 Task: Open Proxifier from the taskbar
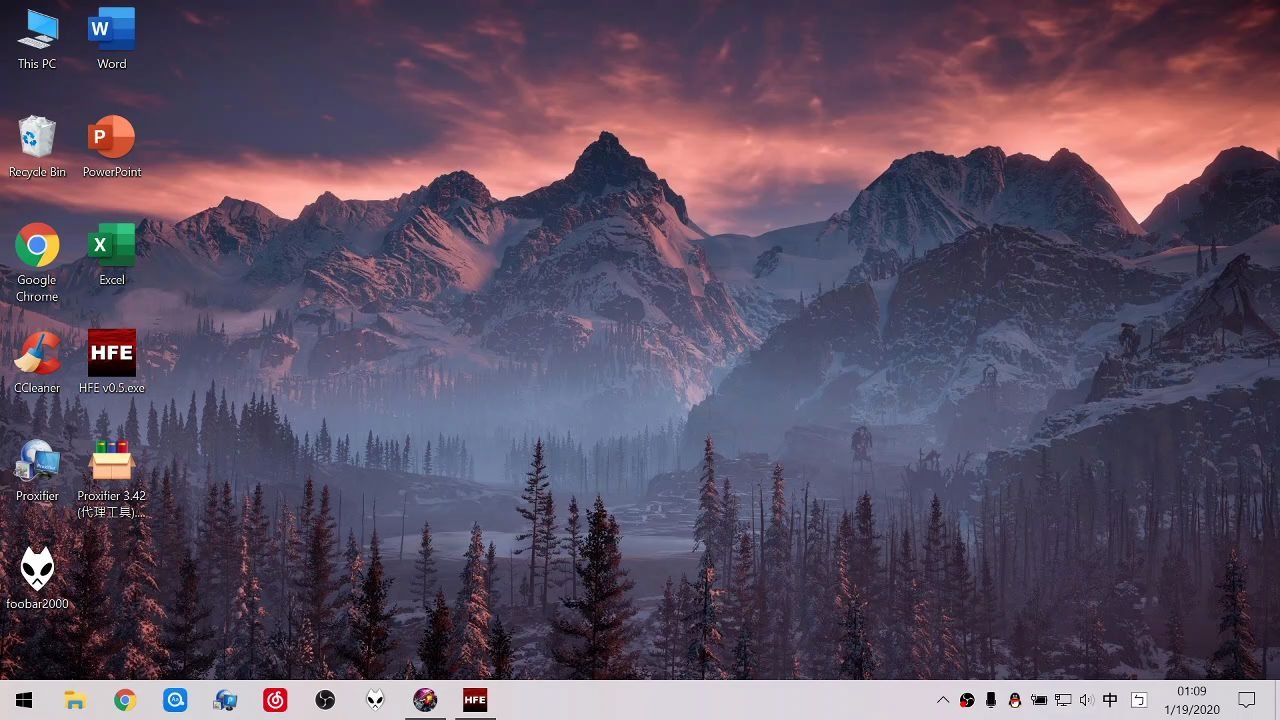pyautogui.click(x=225, y=700)
